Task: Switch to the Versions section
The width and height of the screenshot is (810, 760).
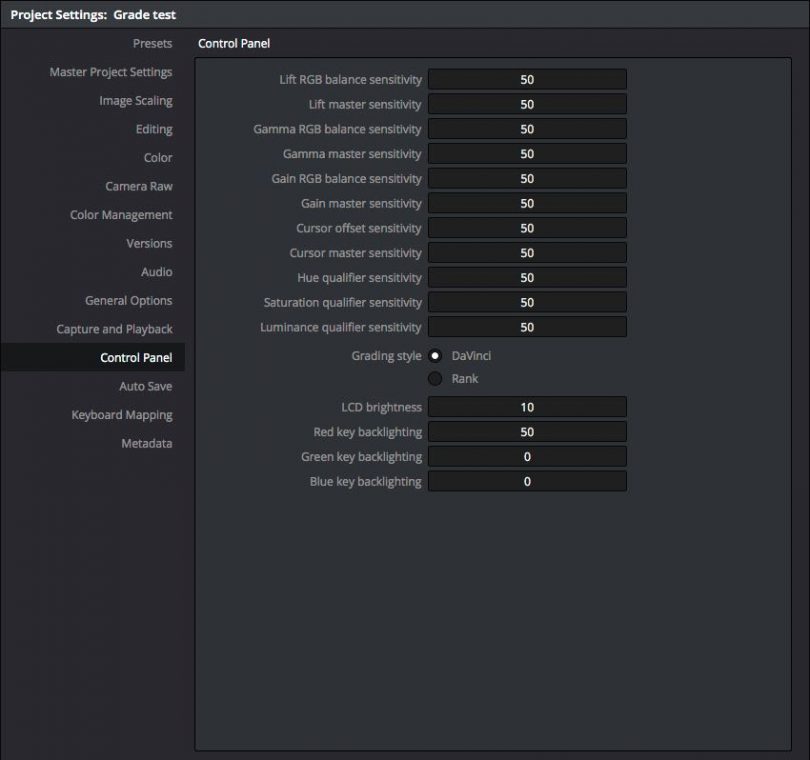Action: 150,243
